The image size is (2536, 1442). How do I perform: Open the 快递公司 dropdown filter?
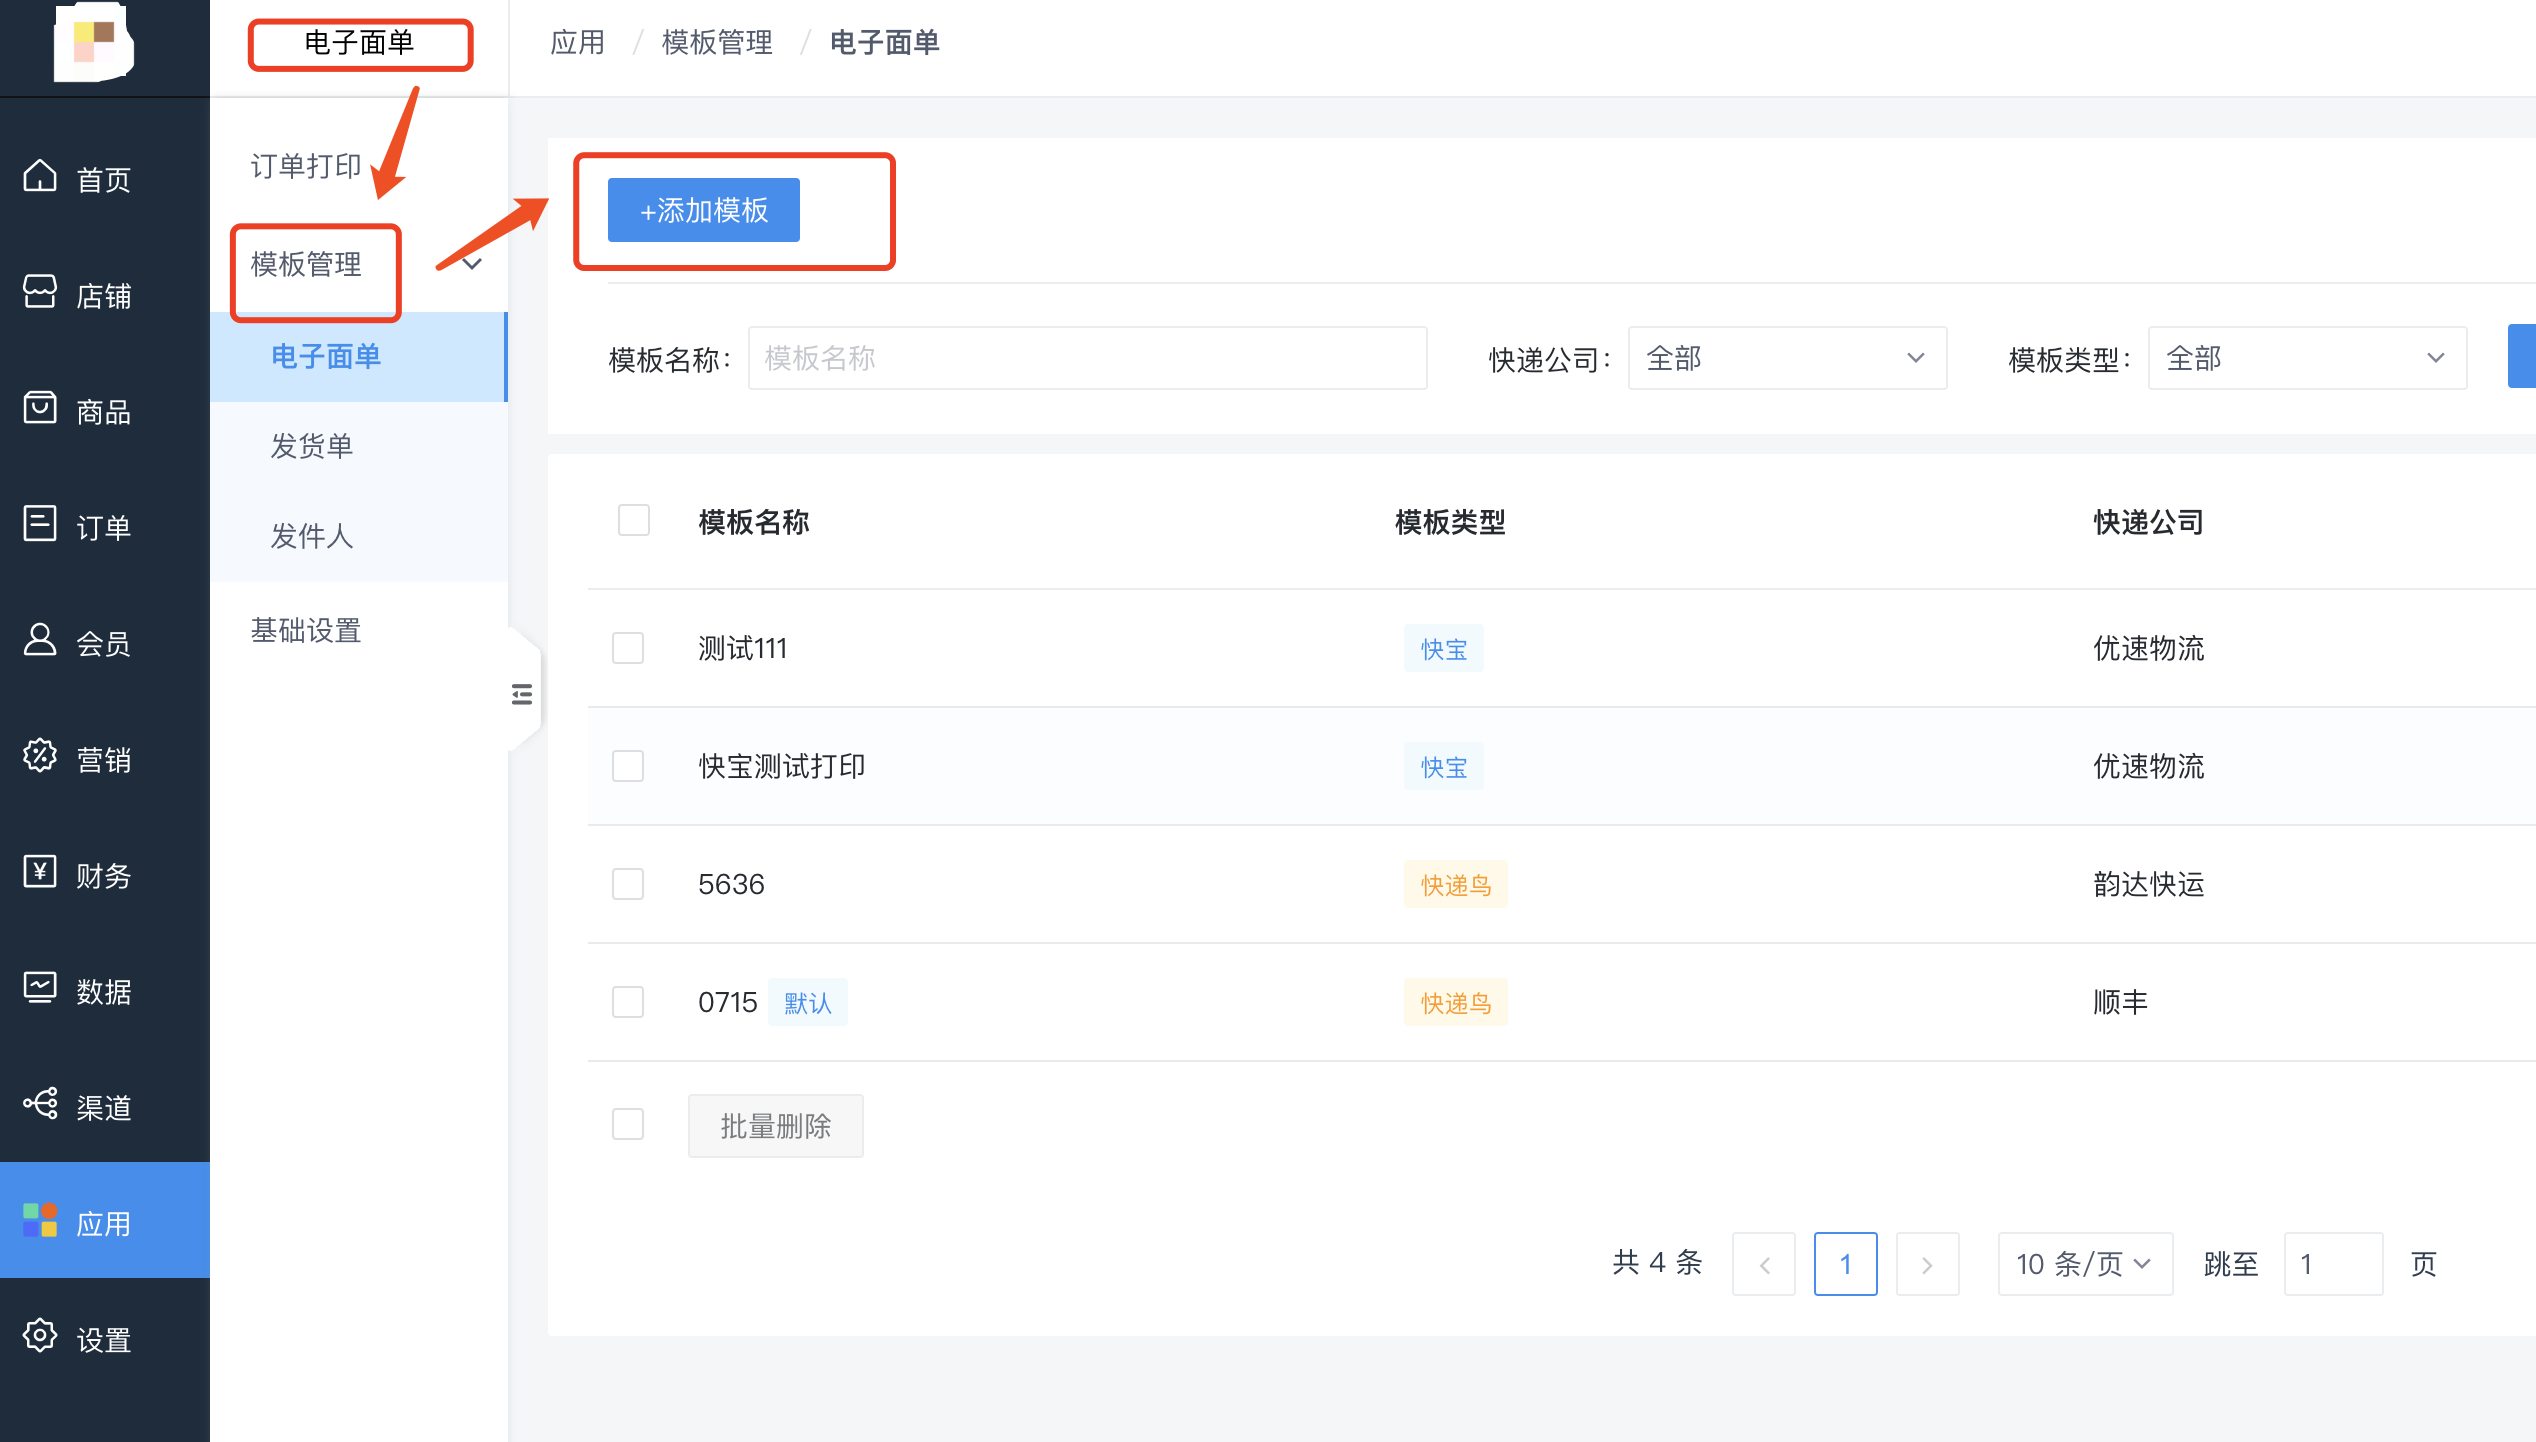(x=1786, y=358)
